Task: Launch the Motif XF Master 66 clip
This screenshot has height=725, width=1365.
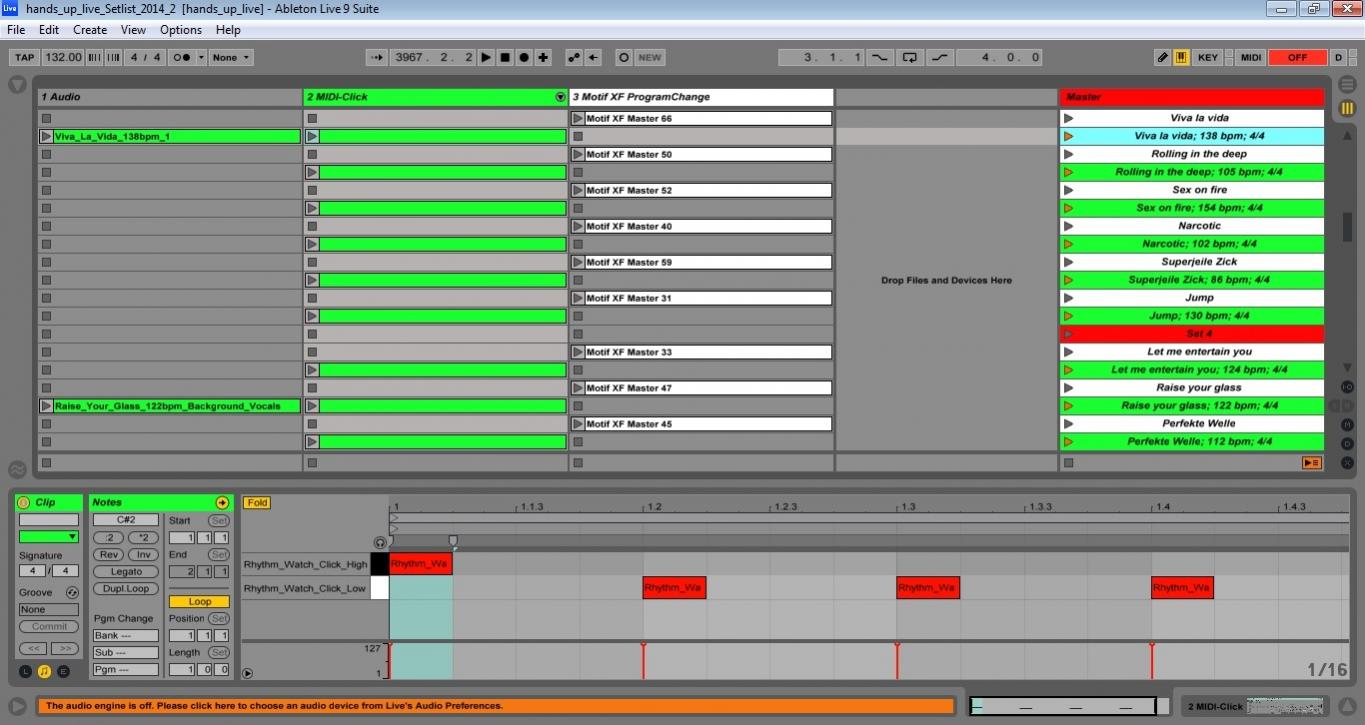Action: click(x=577, y=118)
